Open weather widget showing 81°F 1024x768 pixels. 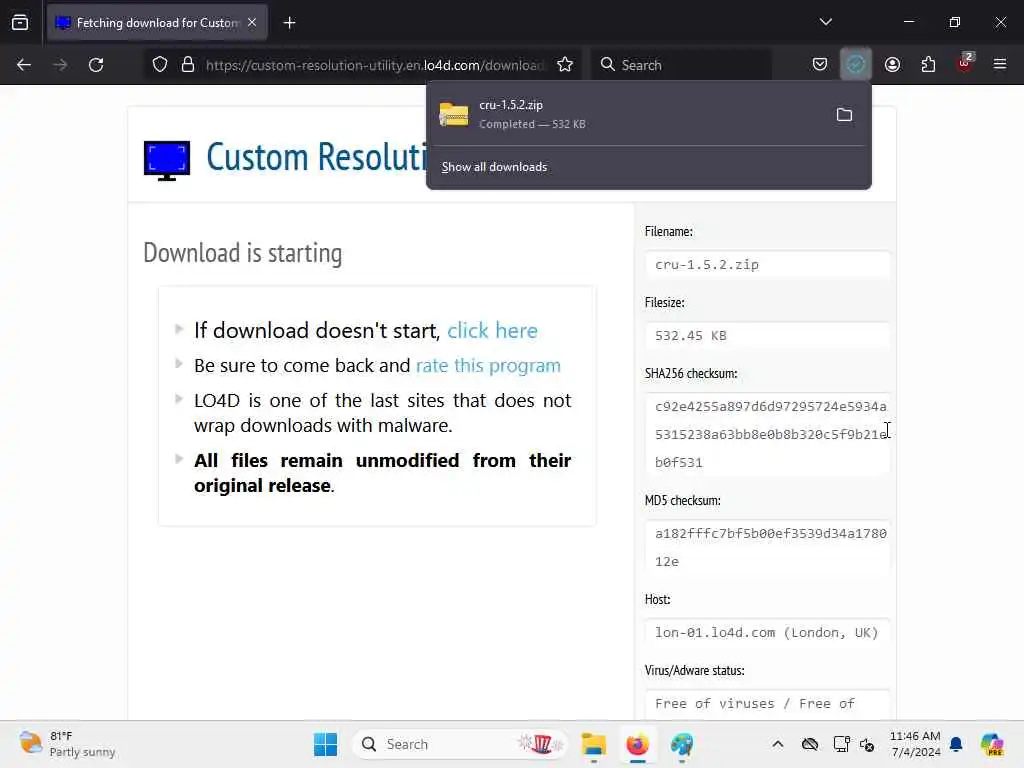tap(67, 744)
